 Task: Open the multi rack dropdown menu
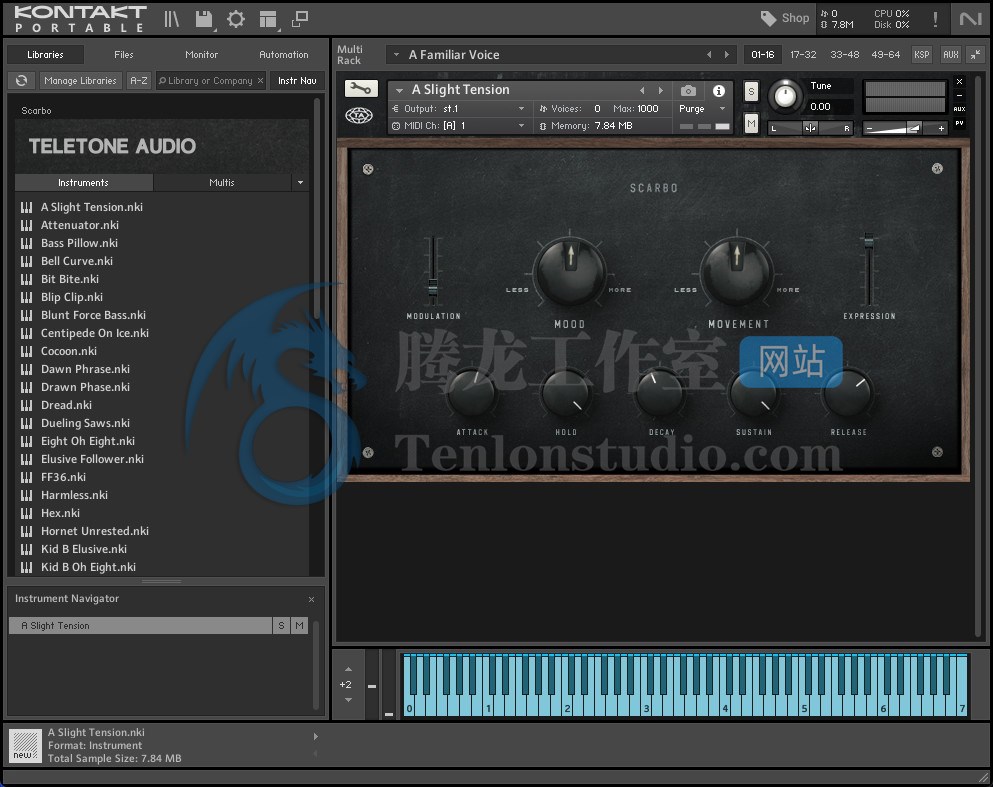point(396,54)
